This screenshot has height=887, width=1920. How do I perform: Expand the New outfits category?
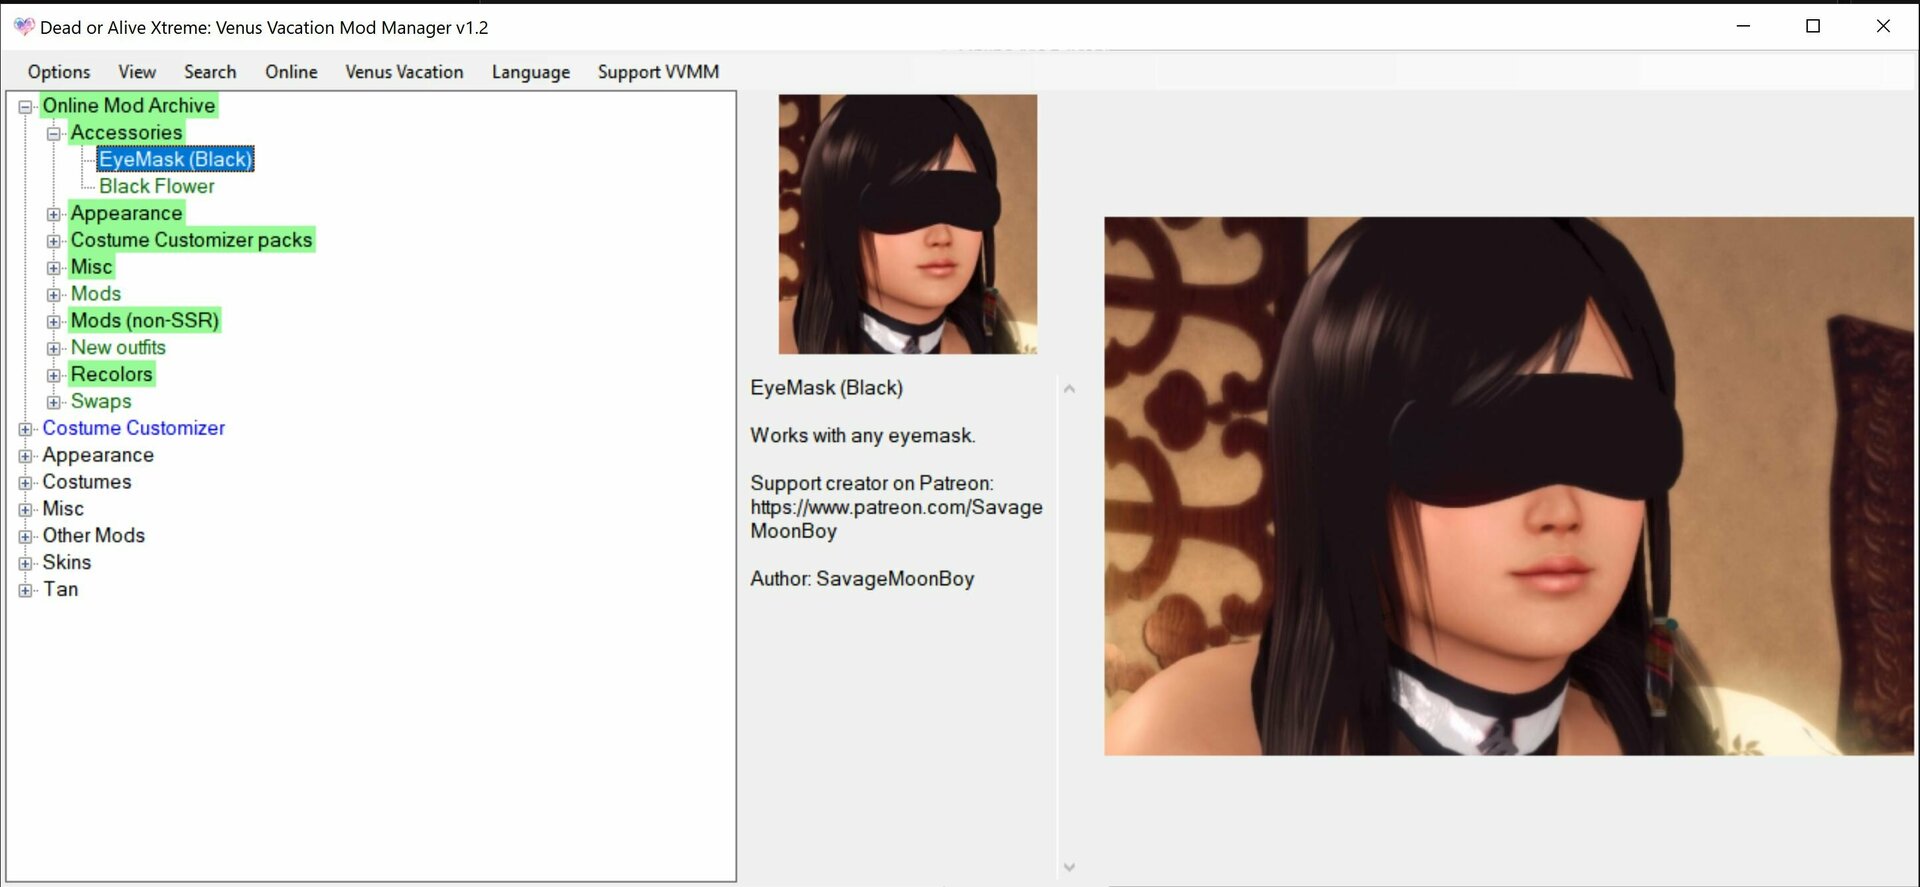click(54, 348)
